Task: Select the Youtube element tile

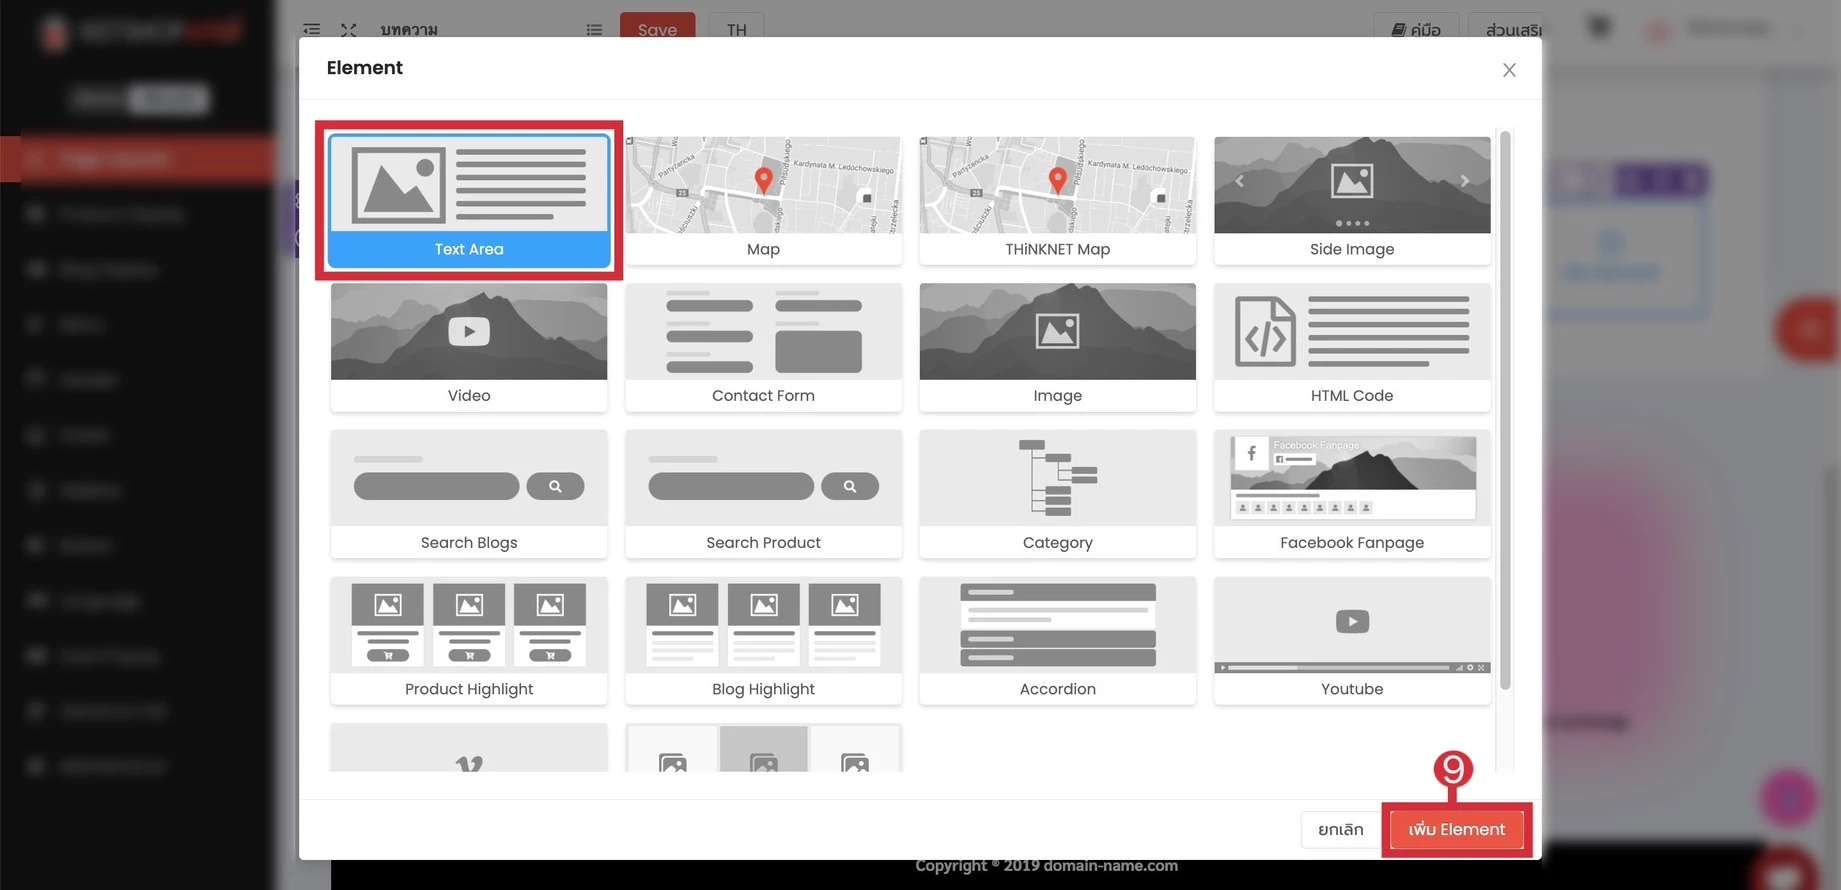Action: click(1351, 640)
